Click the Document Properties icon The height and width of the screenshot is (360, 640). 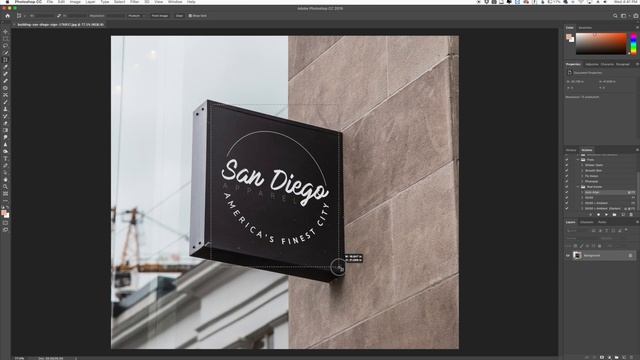[x=569, y=73]
